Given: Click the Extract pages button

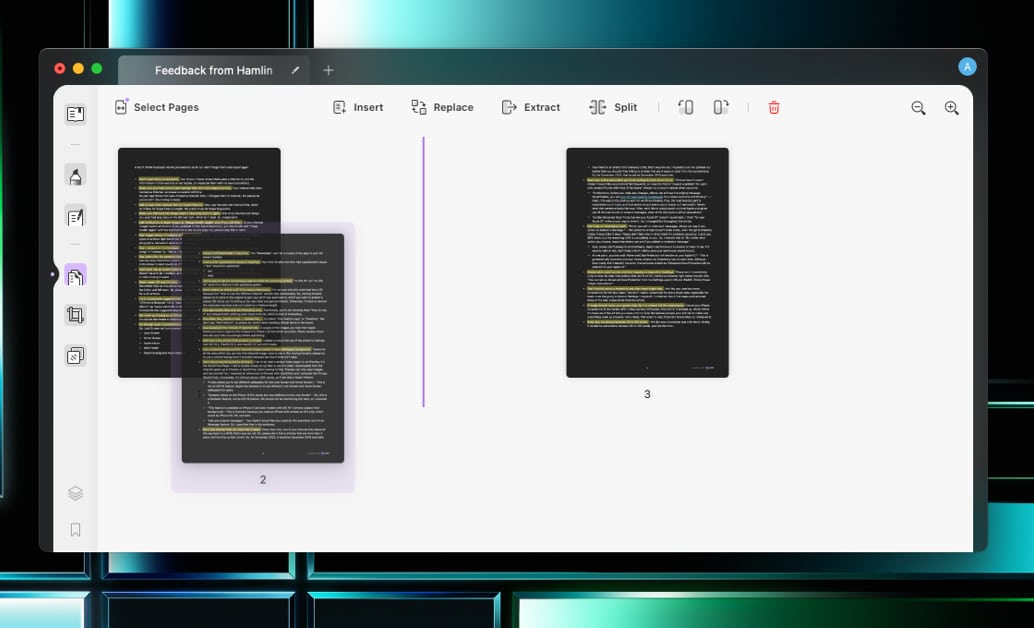Looking at the screenshot, I should (x=531, y=107).
